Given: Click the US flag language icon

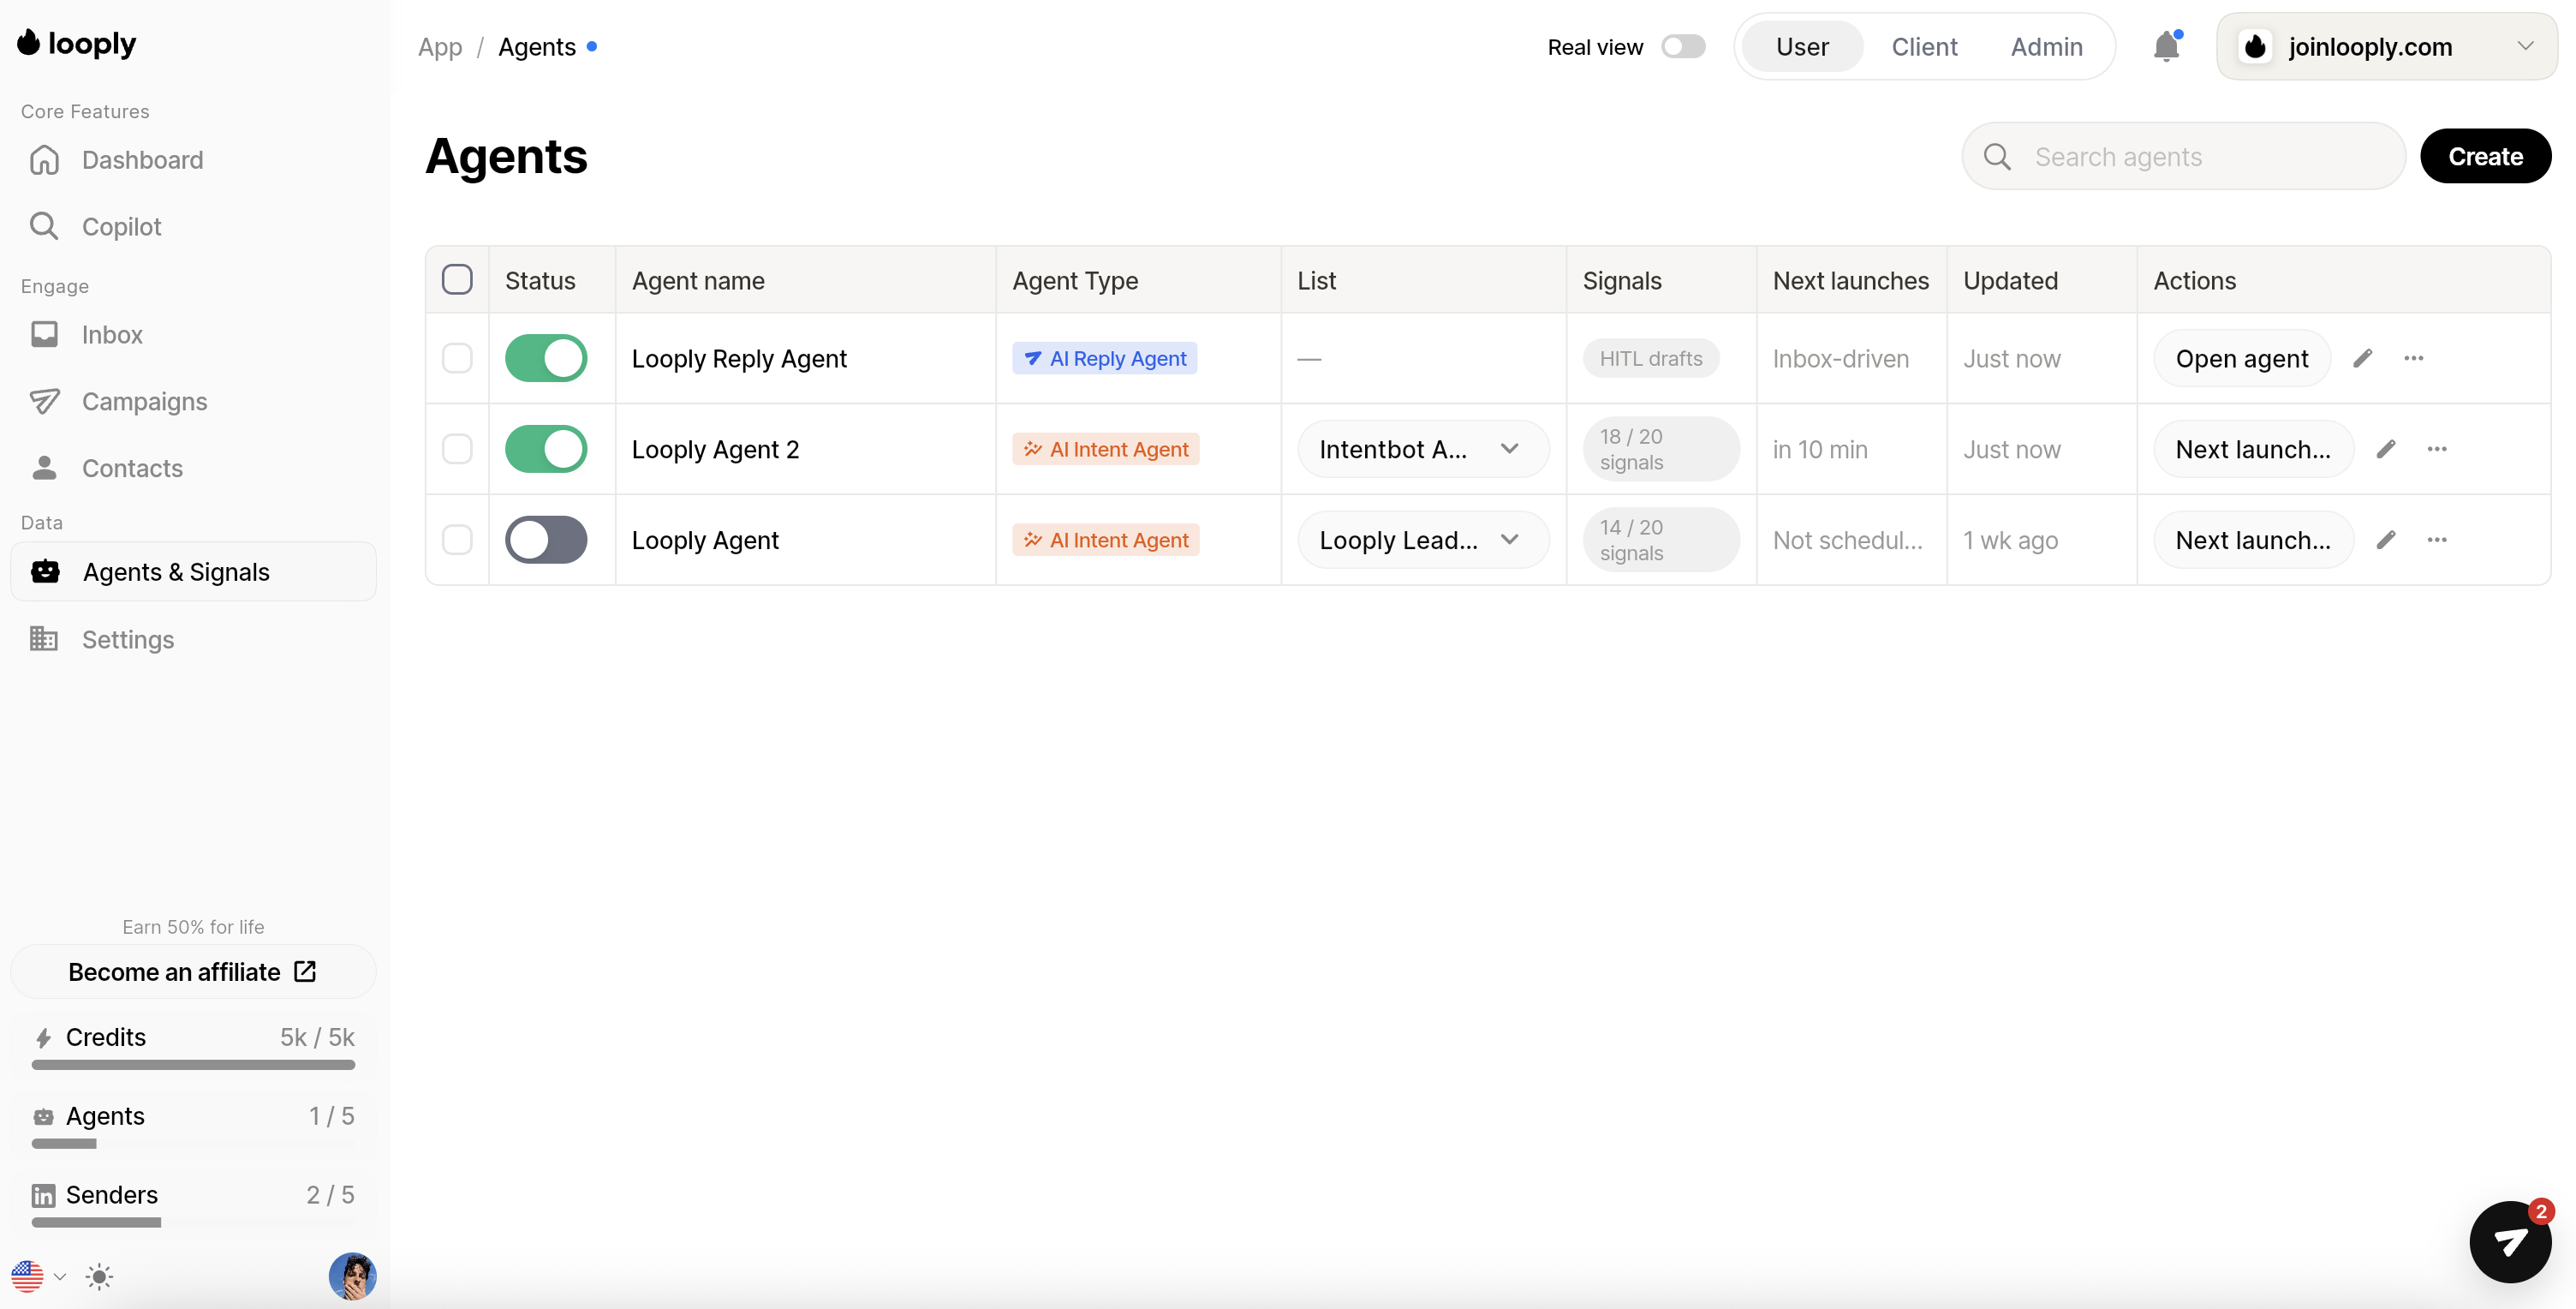Looking at the screenshot, I should pyautogui.click(x=27, y=1276).
